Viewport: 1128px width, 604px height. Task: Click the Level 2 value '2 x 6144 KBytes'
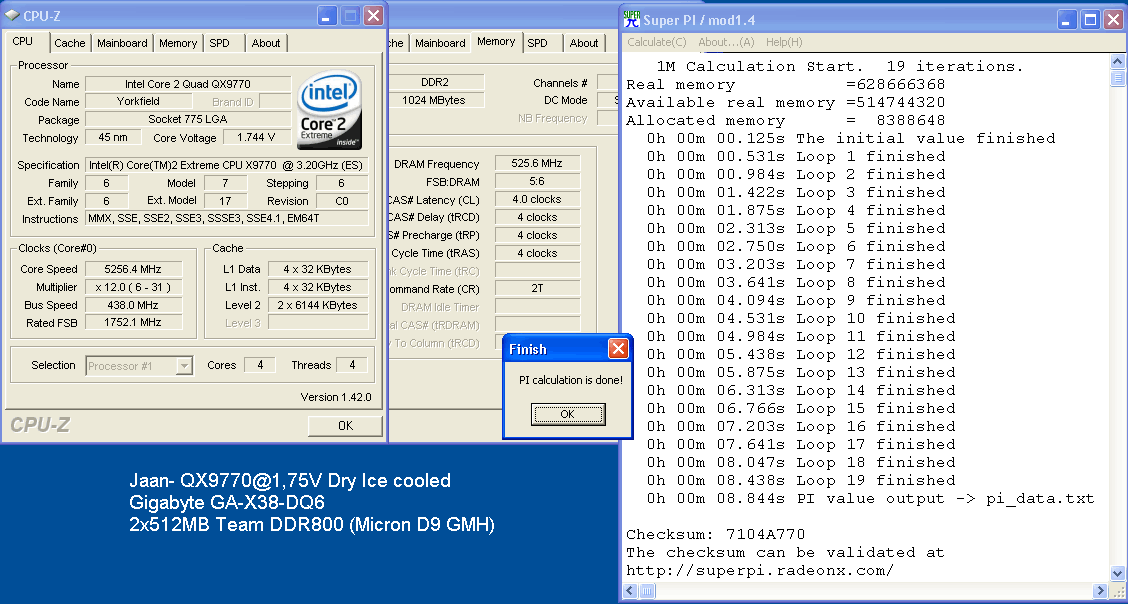[x=318, y=305]
